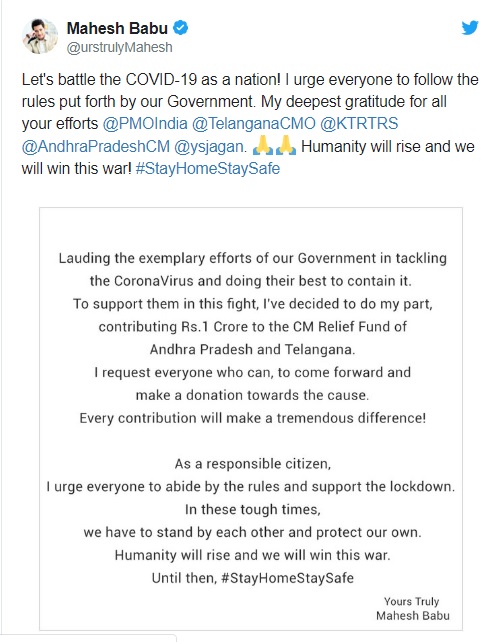Open the @urstrulyMahesh handle link

pyautogui.click(x=119, y=47)
